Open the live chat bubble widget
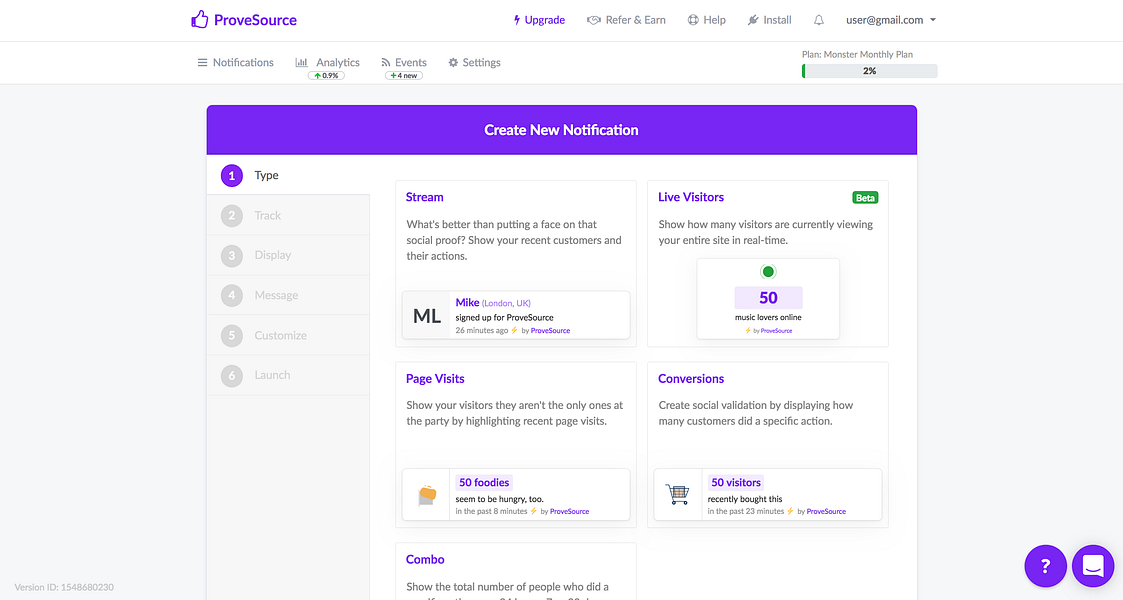The image size is (1123, 600). pos(1093,565)
